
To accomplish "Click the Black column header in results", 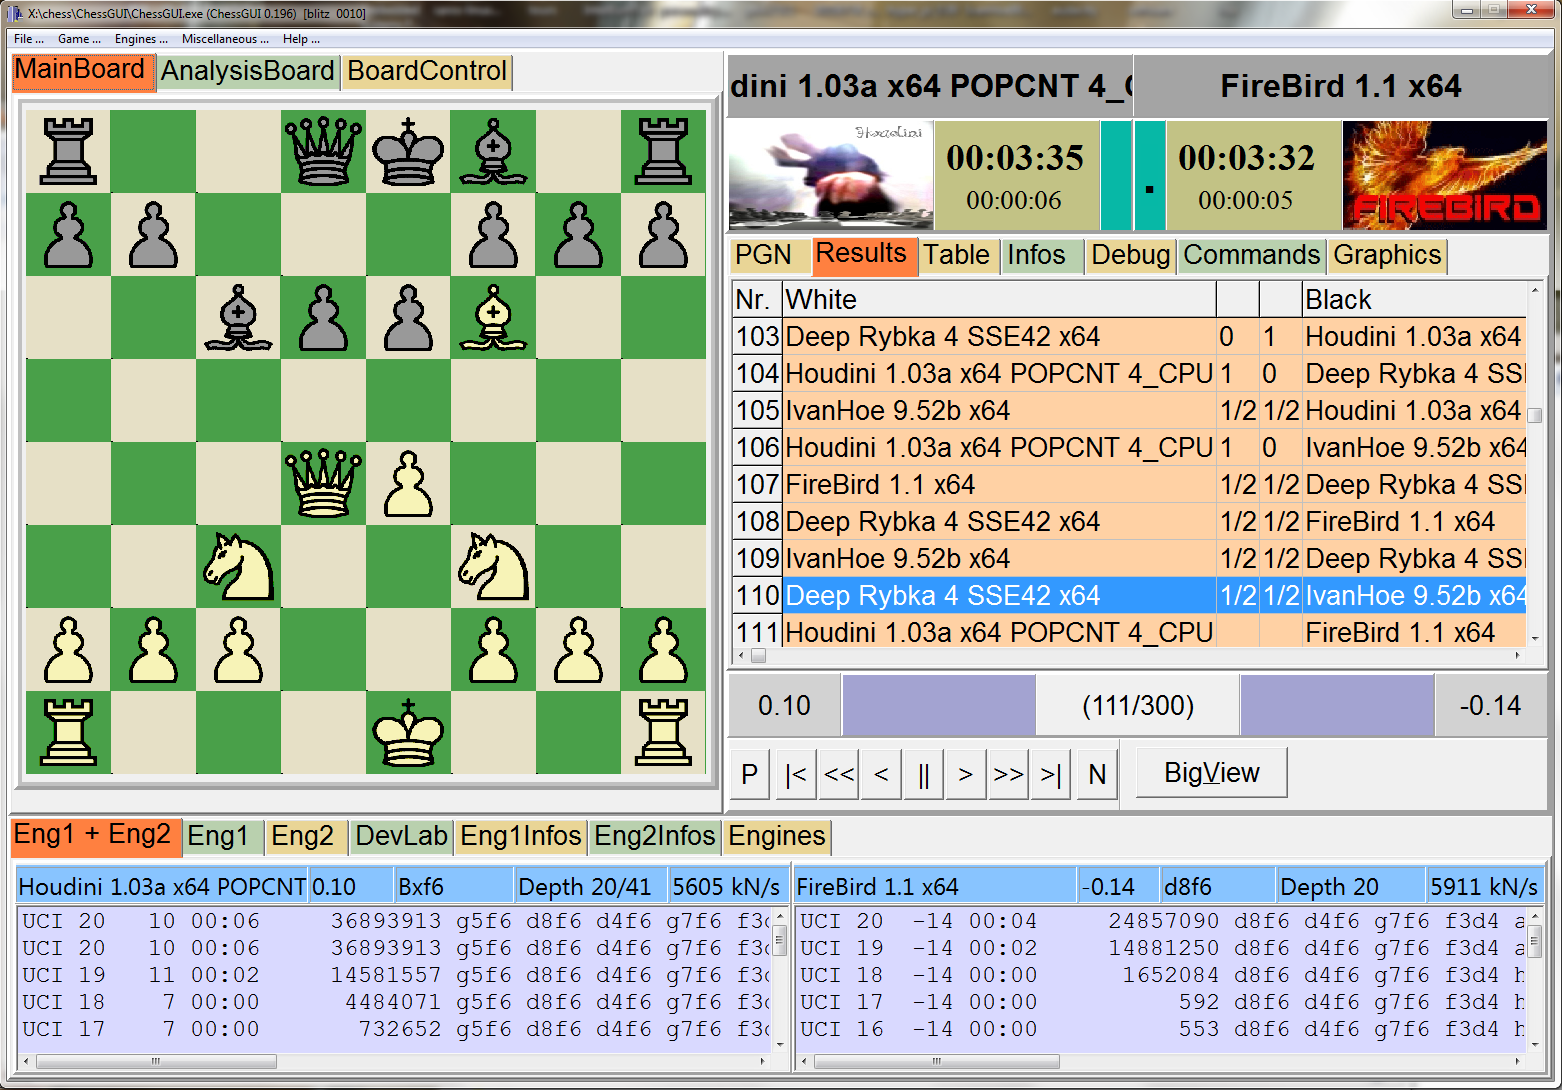I will click(1414, 300).
